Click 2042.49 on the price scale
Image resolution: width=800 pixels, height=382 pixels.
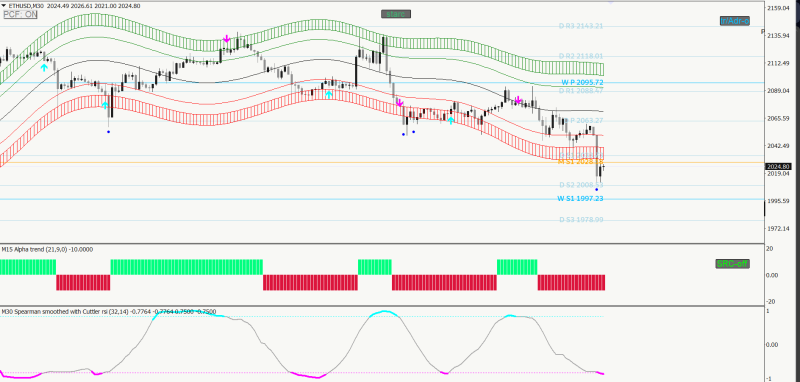pos(779,146)
